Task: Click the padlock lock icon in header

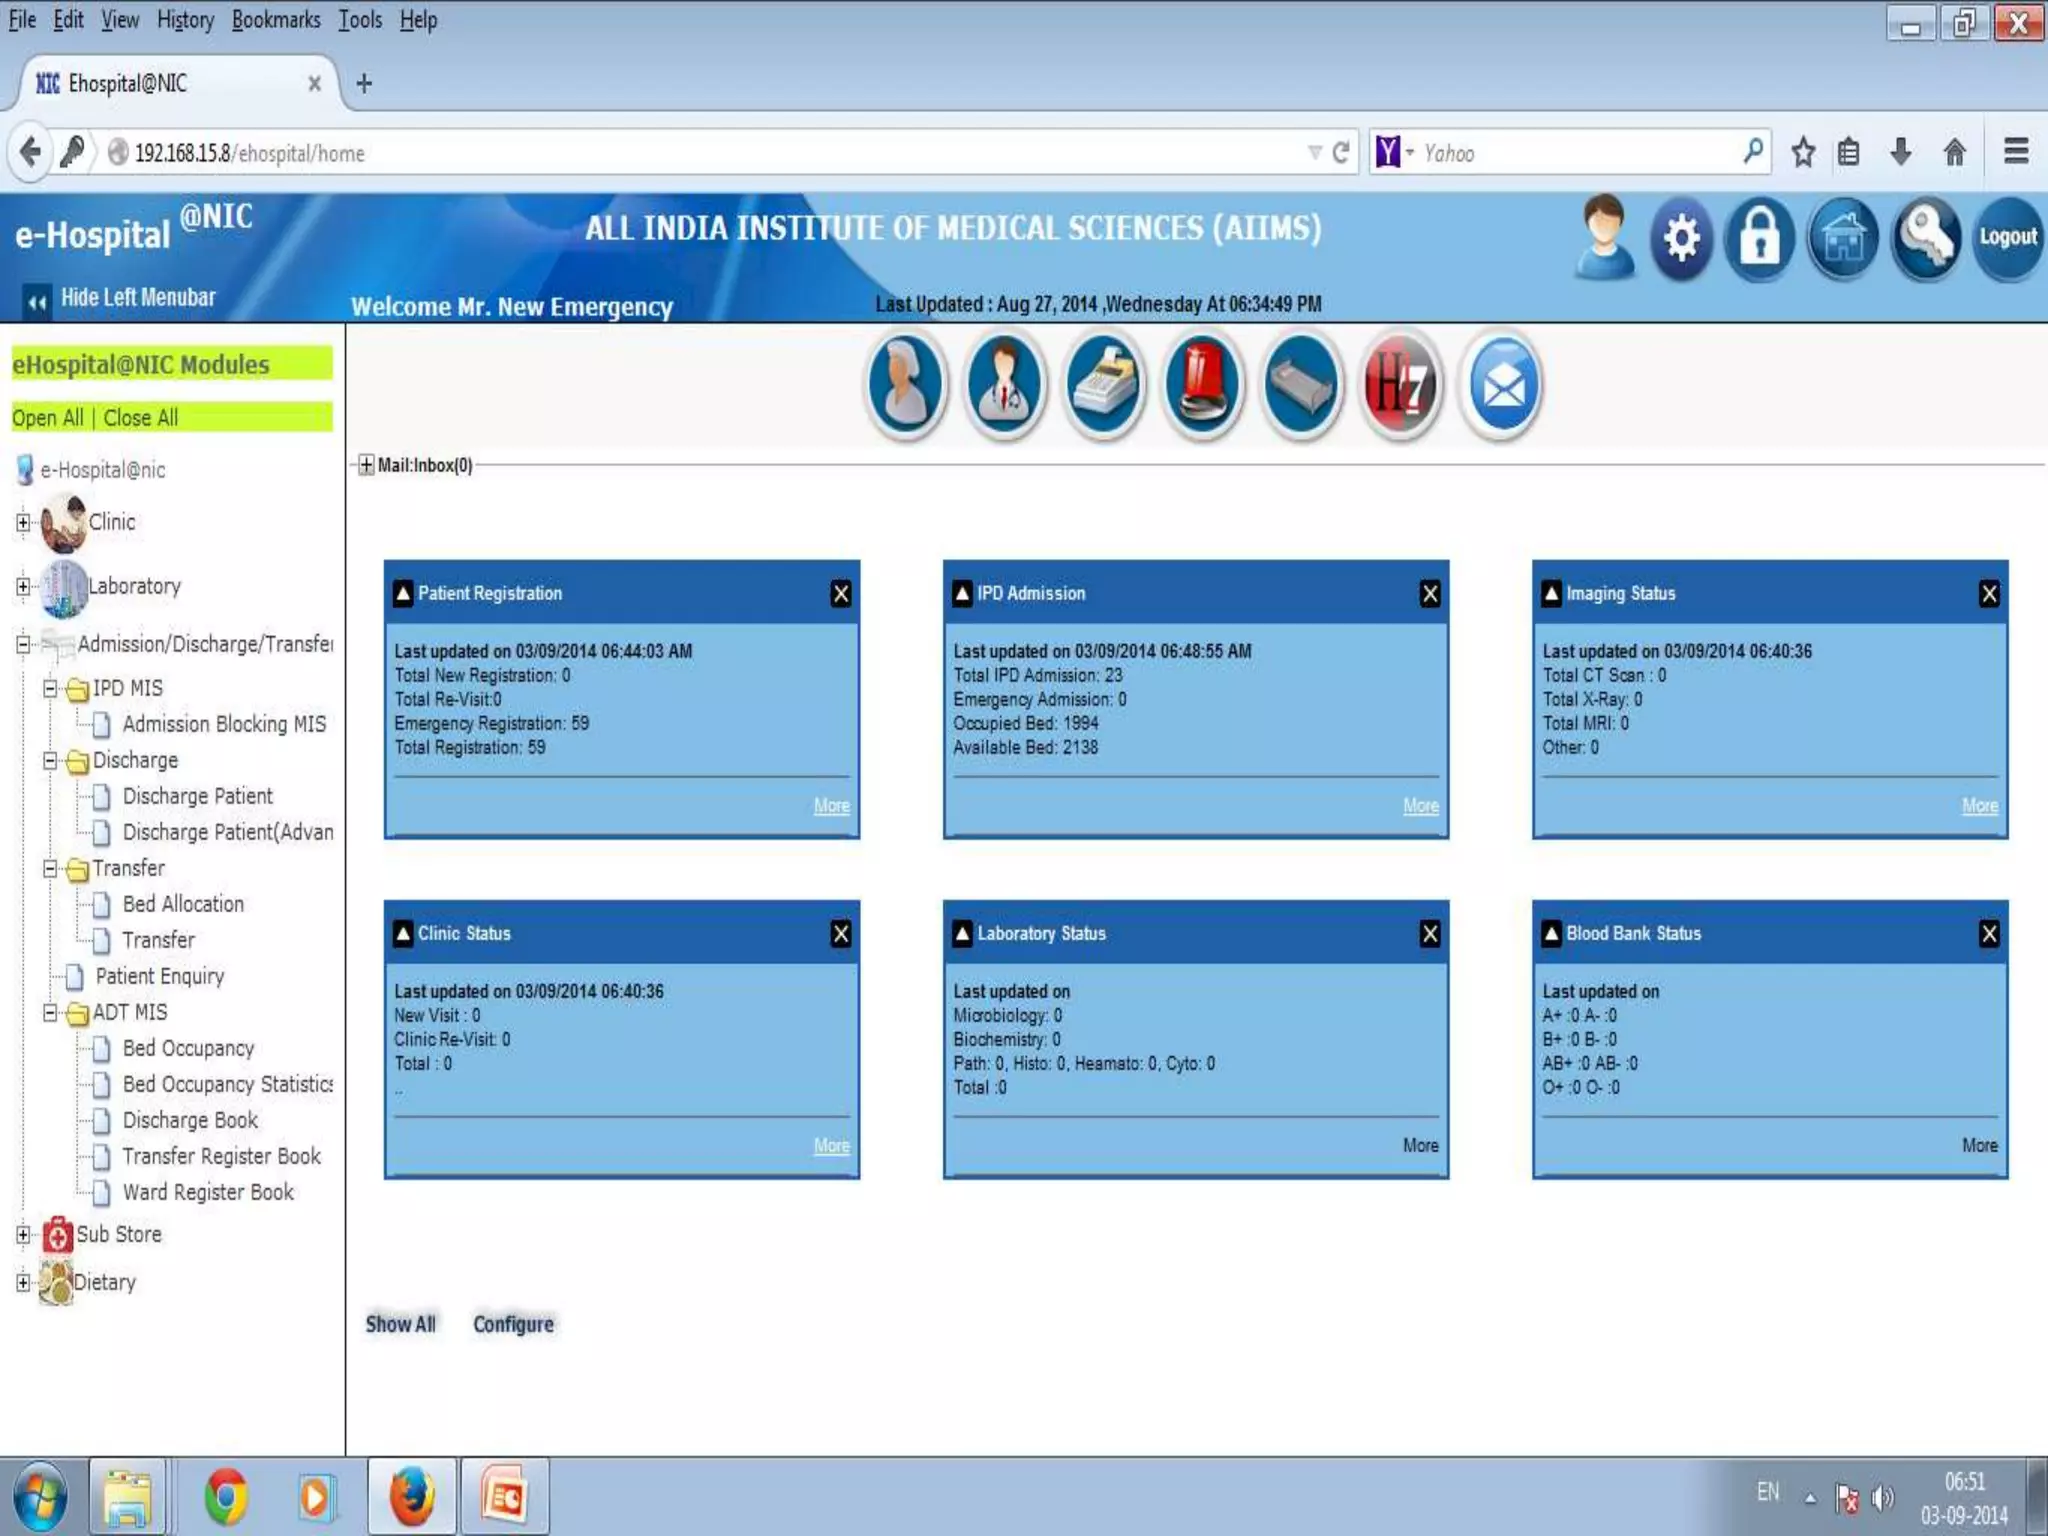Action: [x=1760, y=238]
